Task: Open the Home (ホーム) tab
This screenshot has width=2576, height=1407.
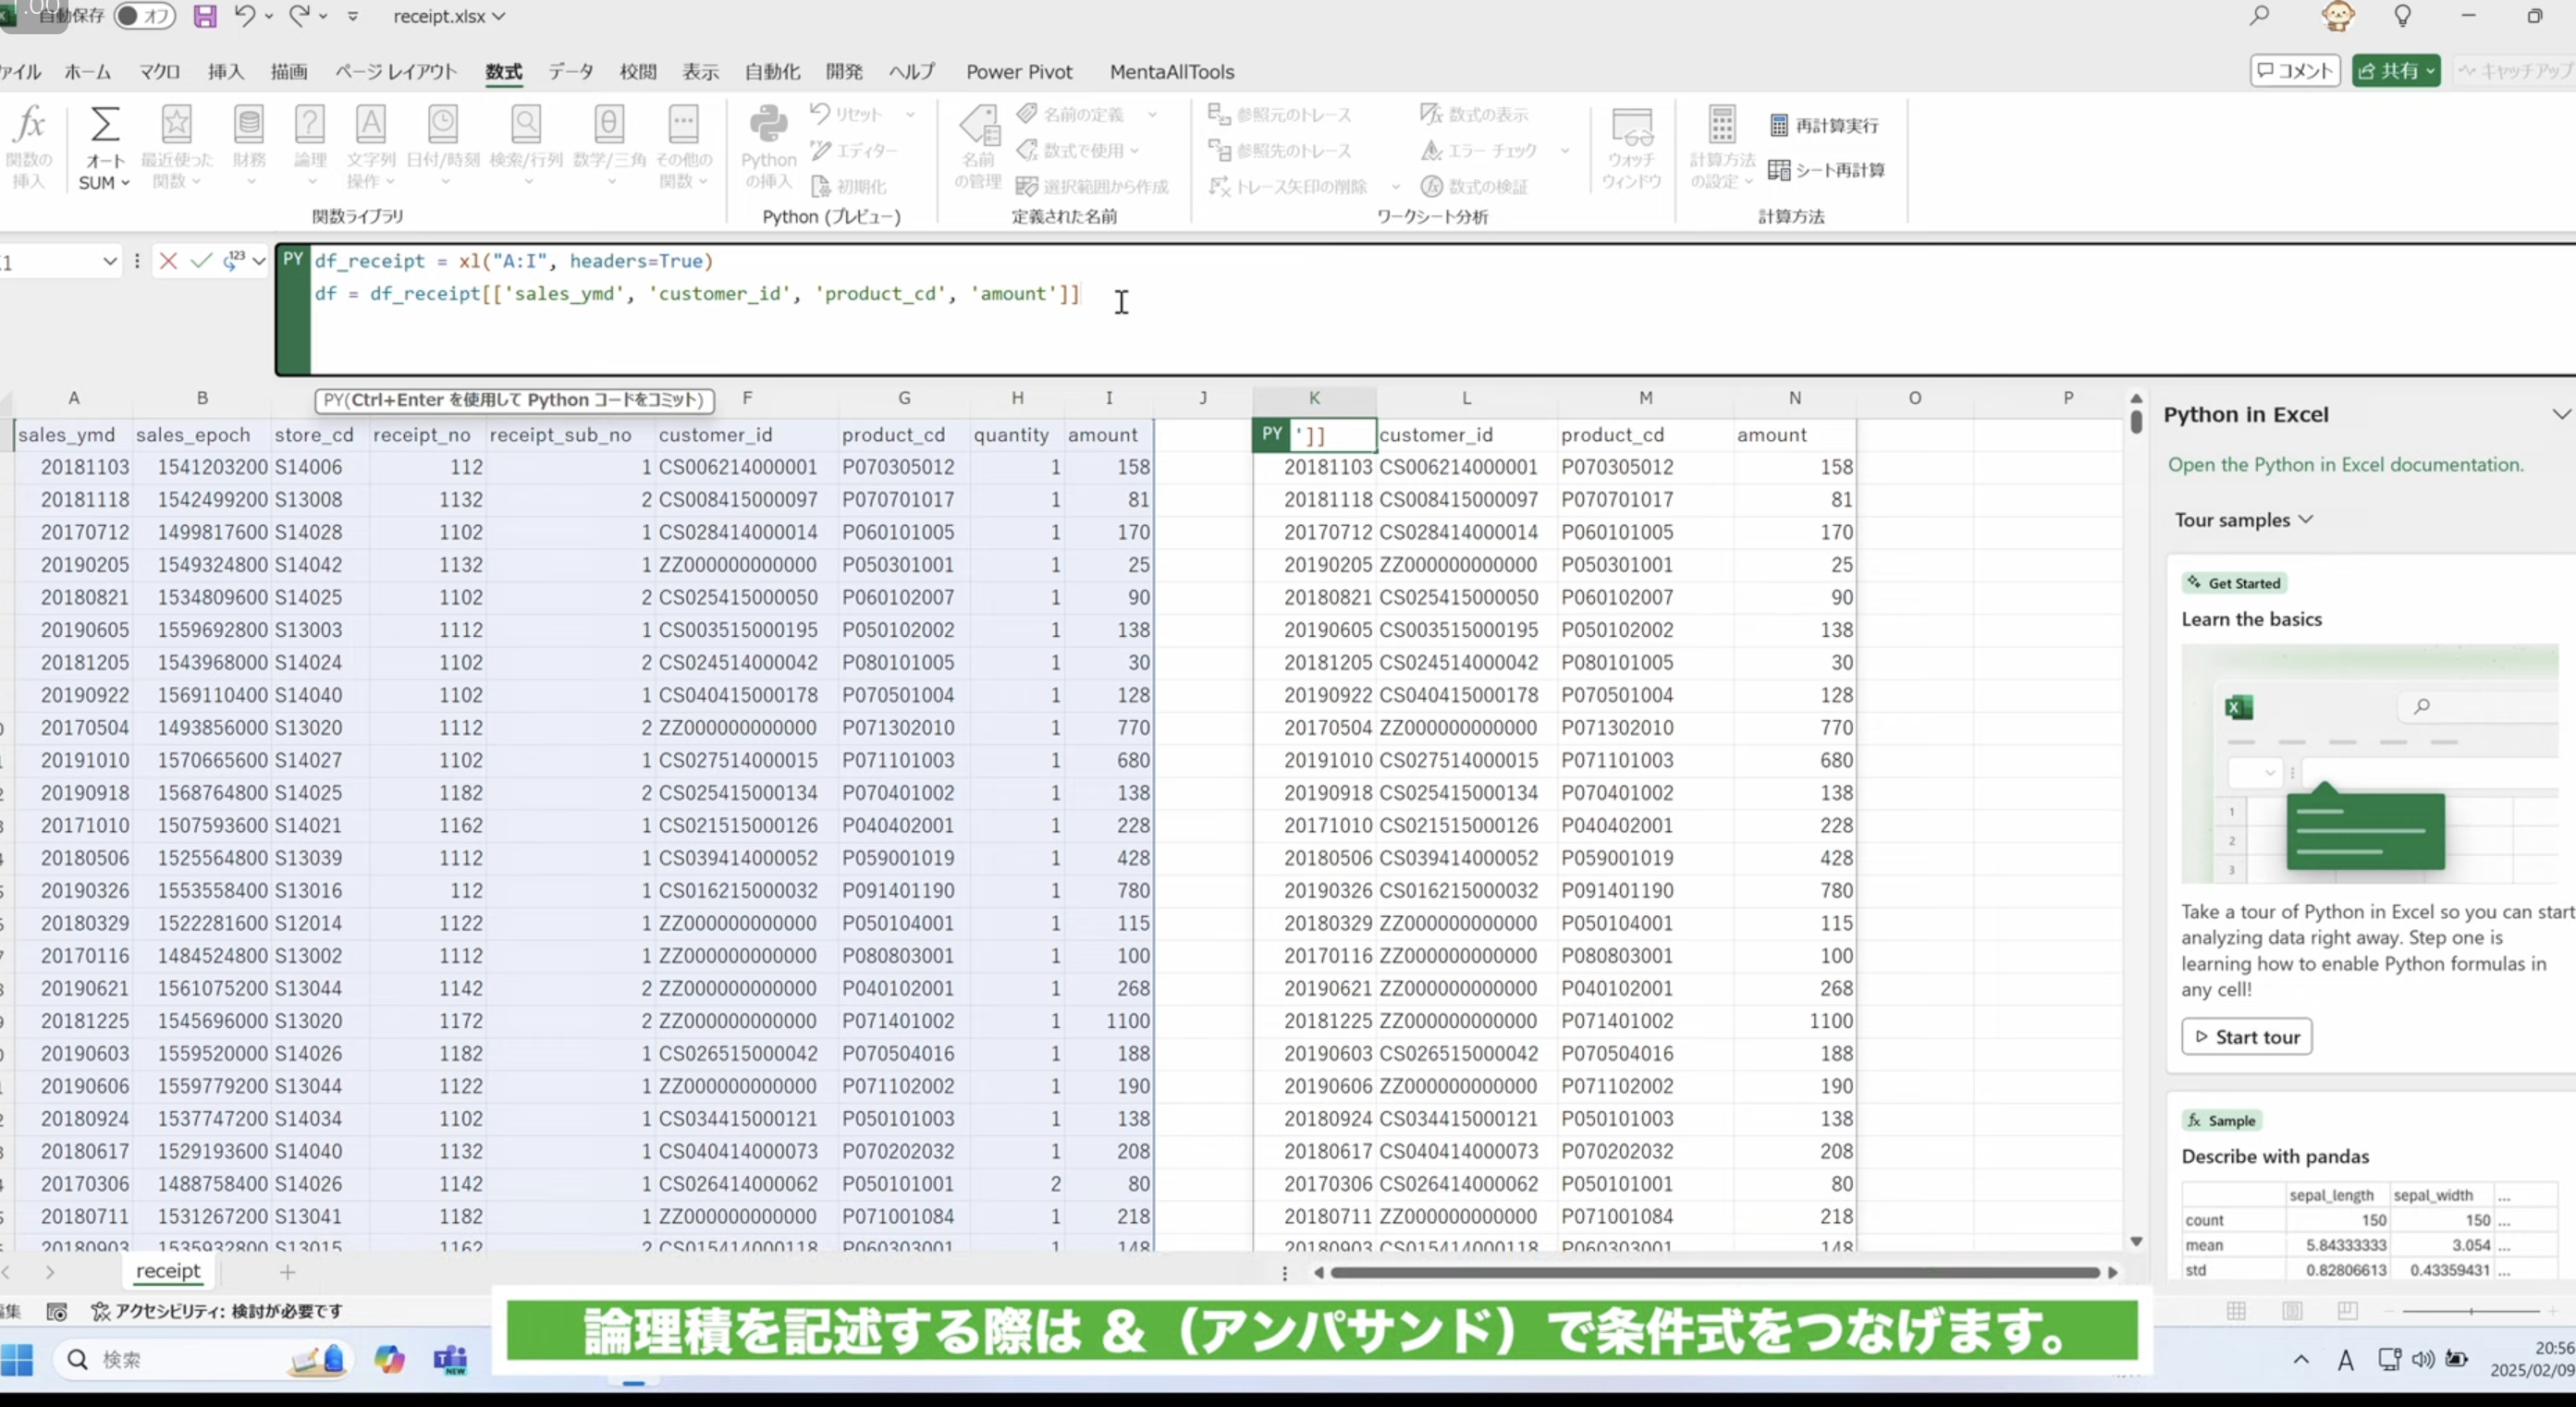Action: [88, 72]
